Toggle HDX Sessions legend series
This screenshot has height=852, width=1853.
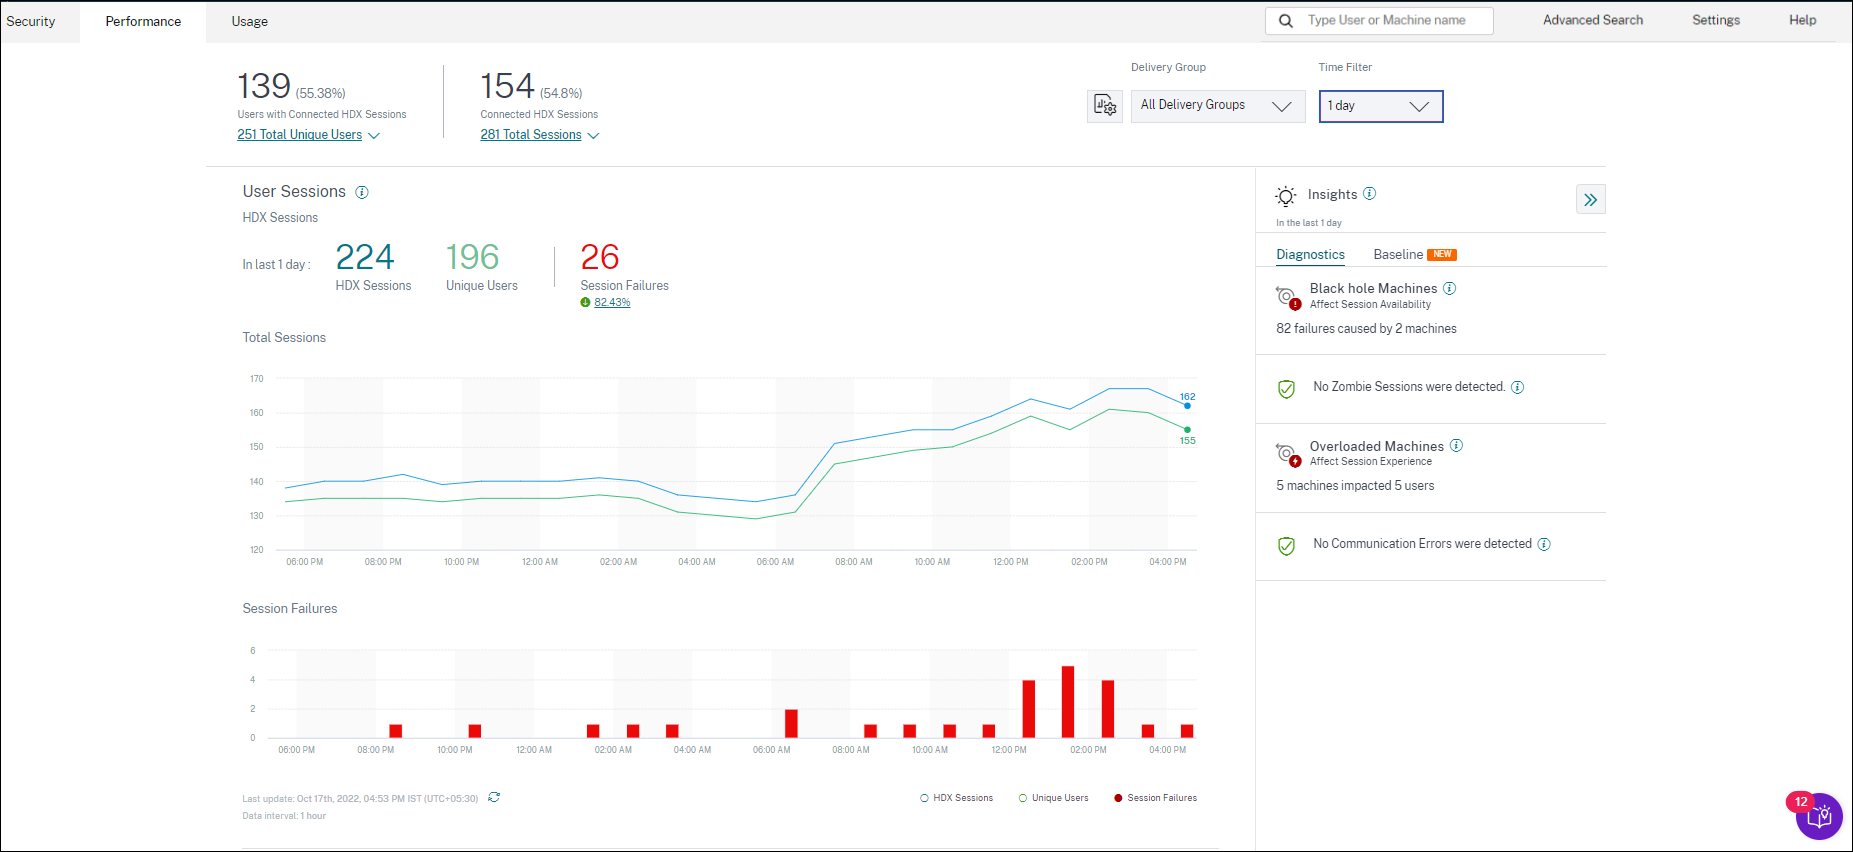click(x=956, y=798)
